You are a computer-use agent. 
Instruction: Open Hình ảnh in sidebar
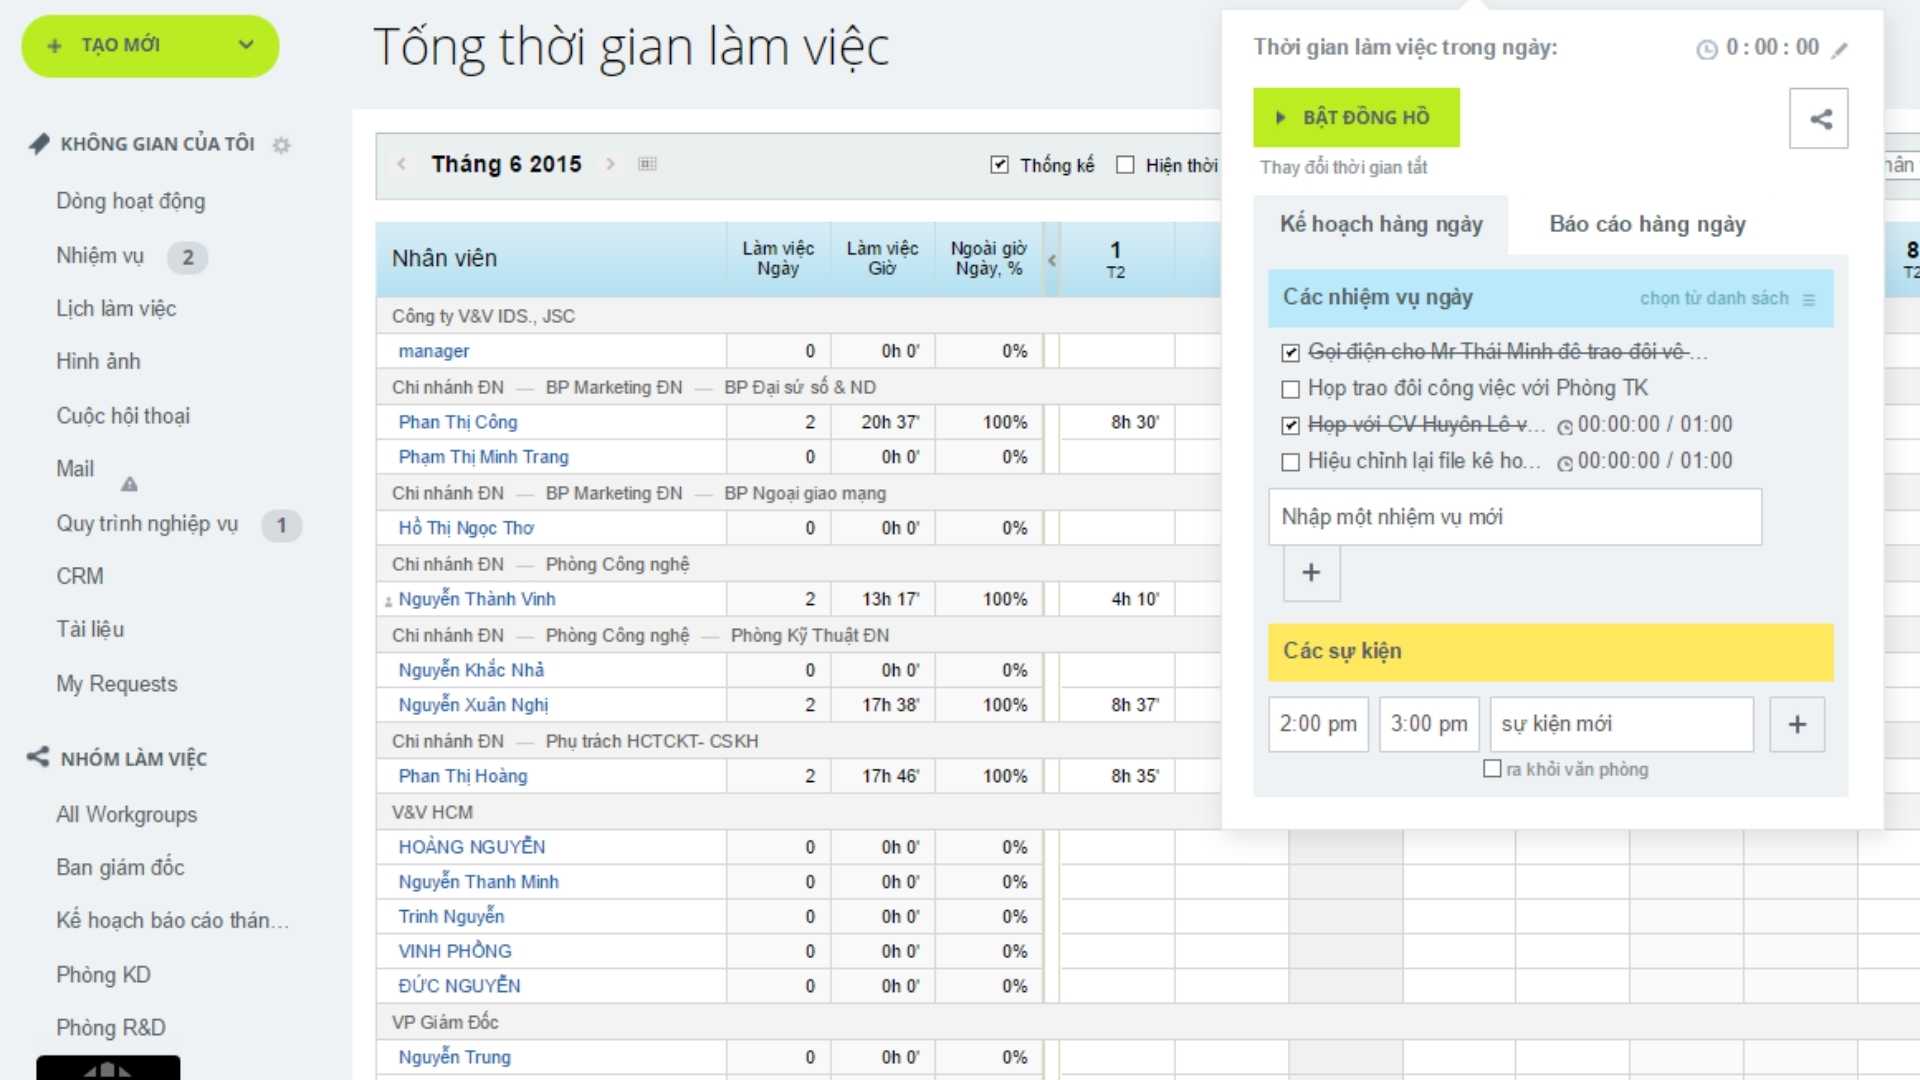[x=98, y=362]
